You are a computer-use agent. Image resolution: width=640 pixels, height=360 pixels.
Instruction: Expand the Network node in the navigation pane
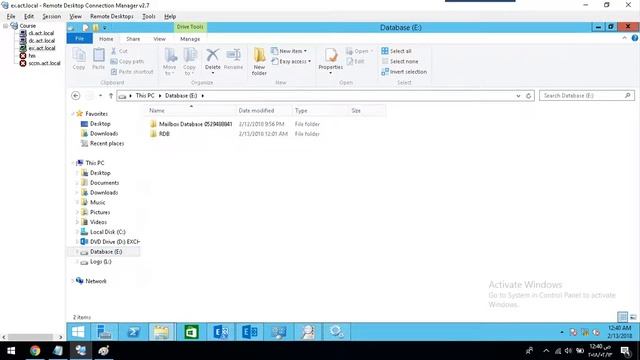73,281
